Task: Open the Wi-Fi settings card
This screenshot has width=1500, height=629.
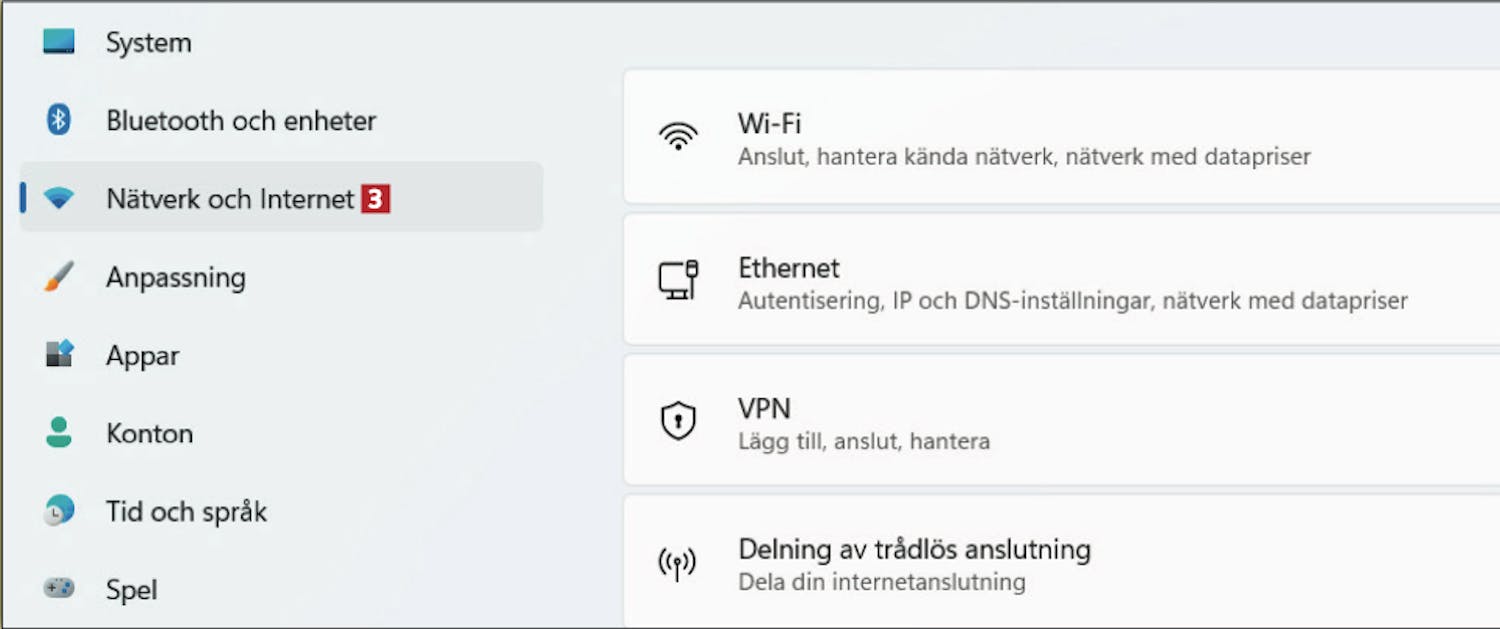Action: [1061, 137]
